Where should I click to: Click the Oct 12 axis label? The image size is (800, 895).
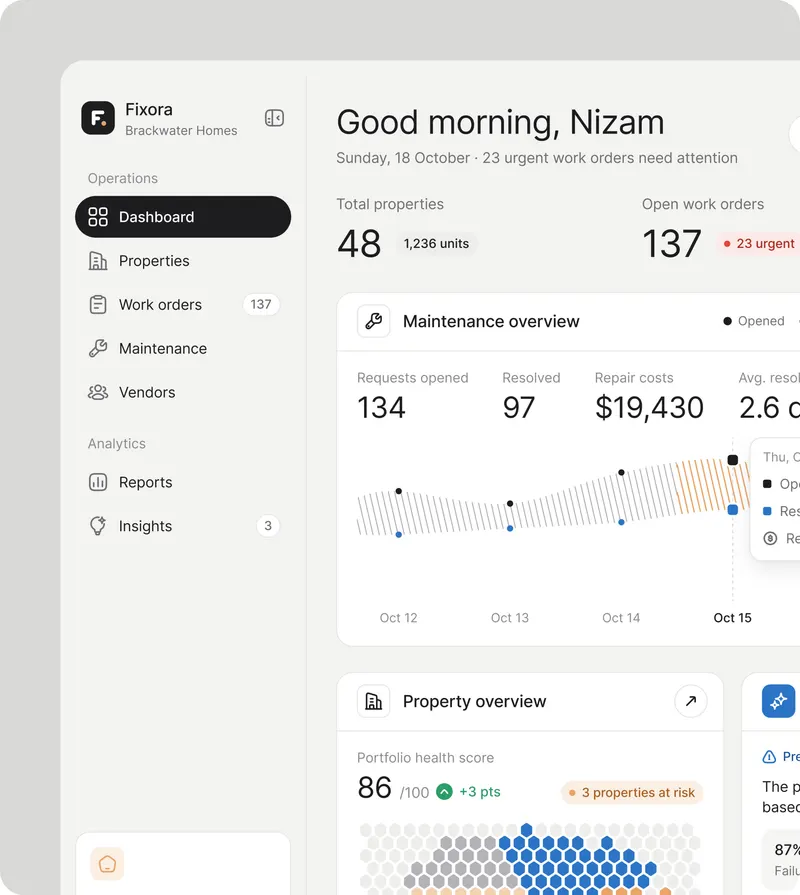point(398,618)
